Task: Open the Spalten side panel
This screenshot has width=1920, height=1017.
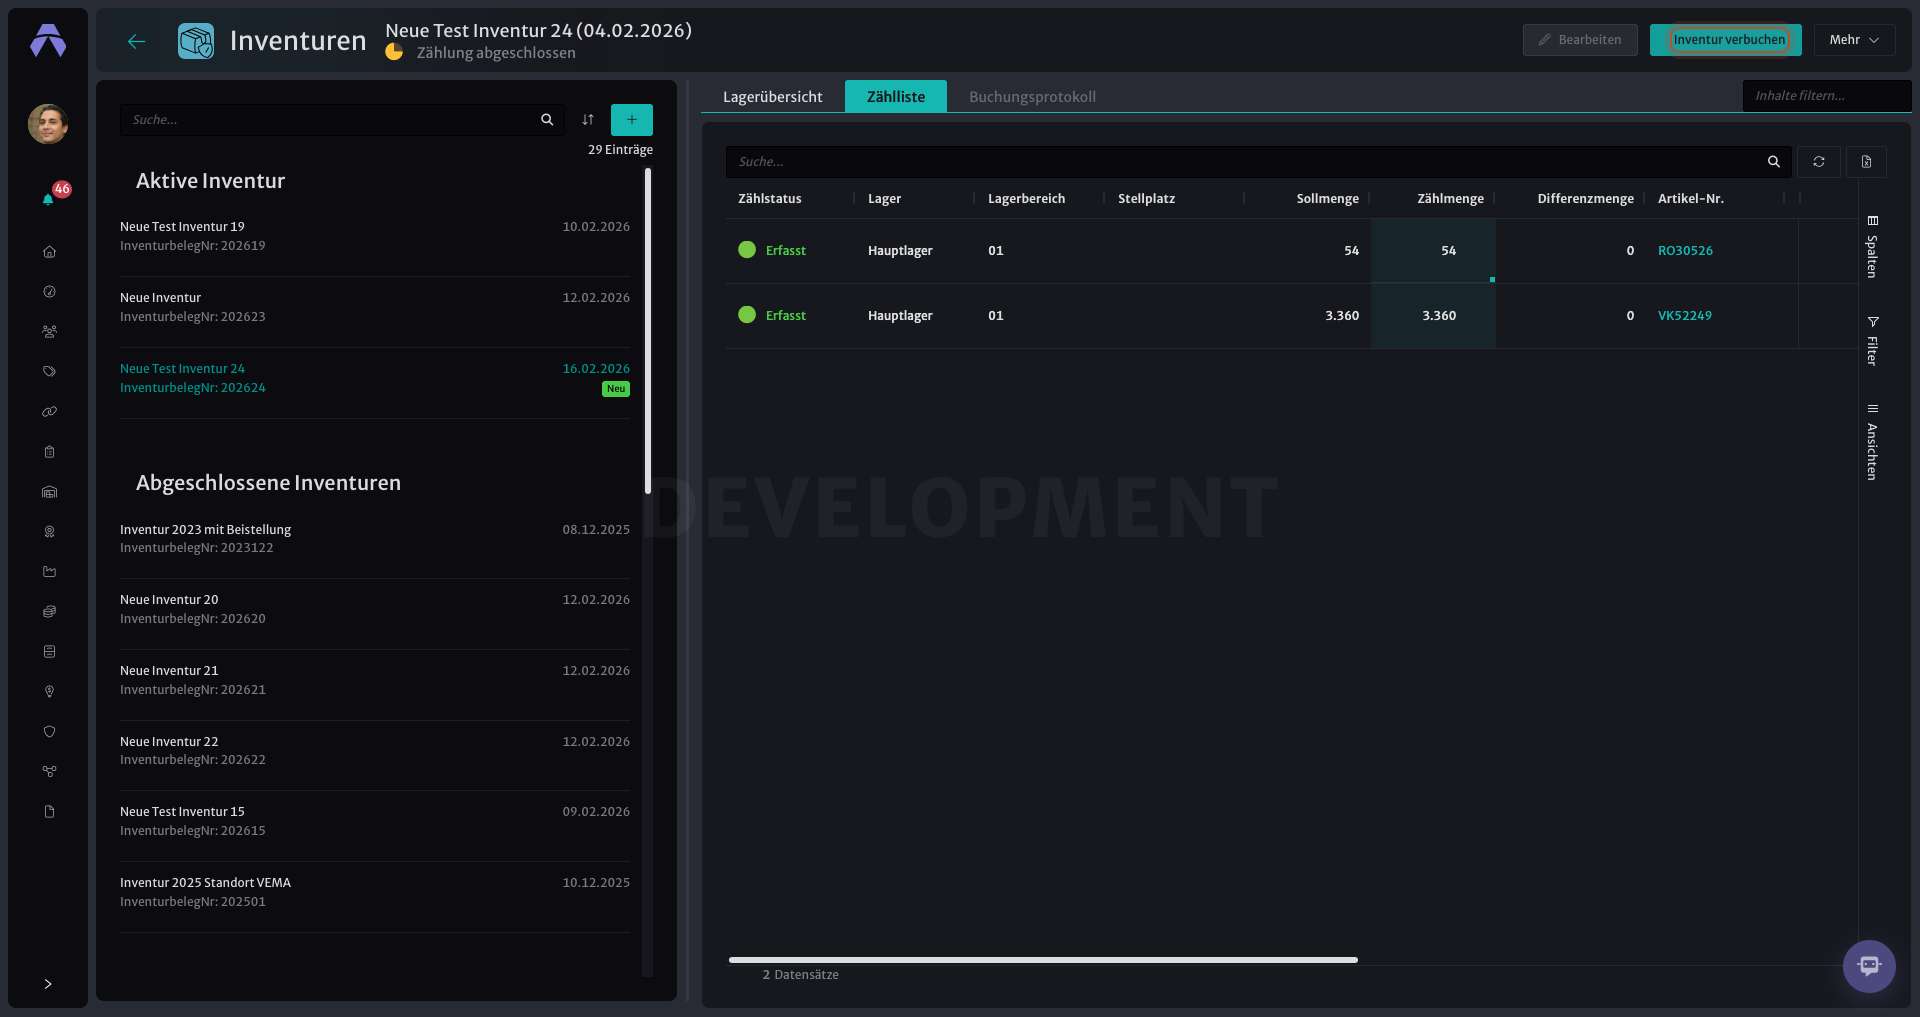Action: 1872,246
